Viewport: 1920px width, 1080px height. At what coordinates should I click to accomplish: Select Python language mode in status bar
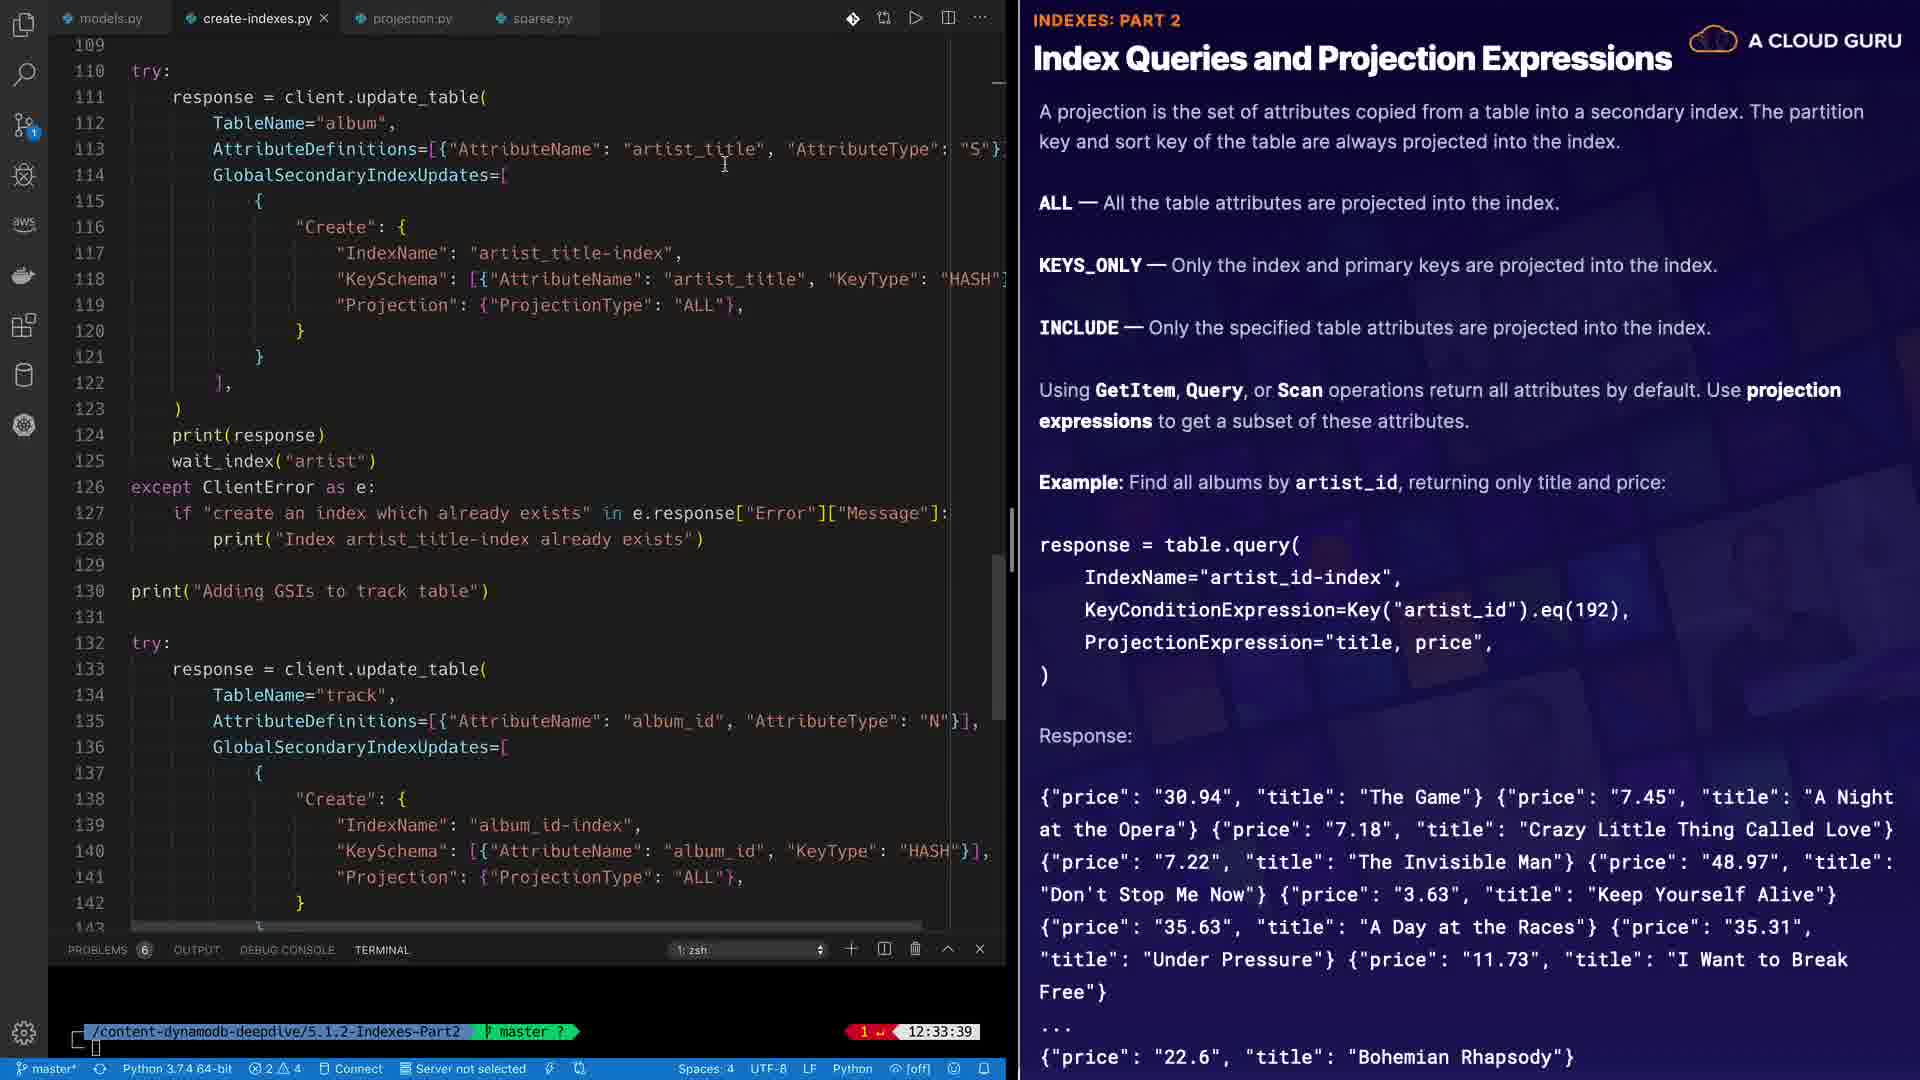pos(852,1068)
